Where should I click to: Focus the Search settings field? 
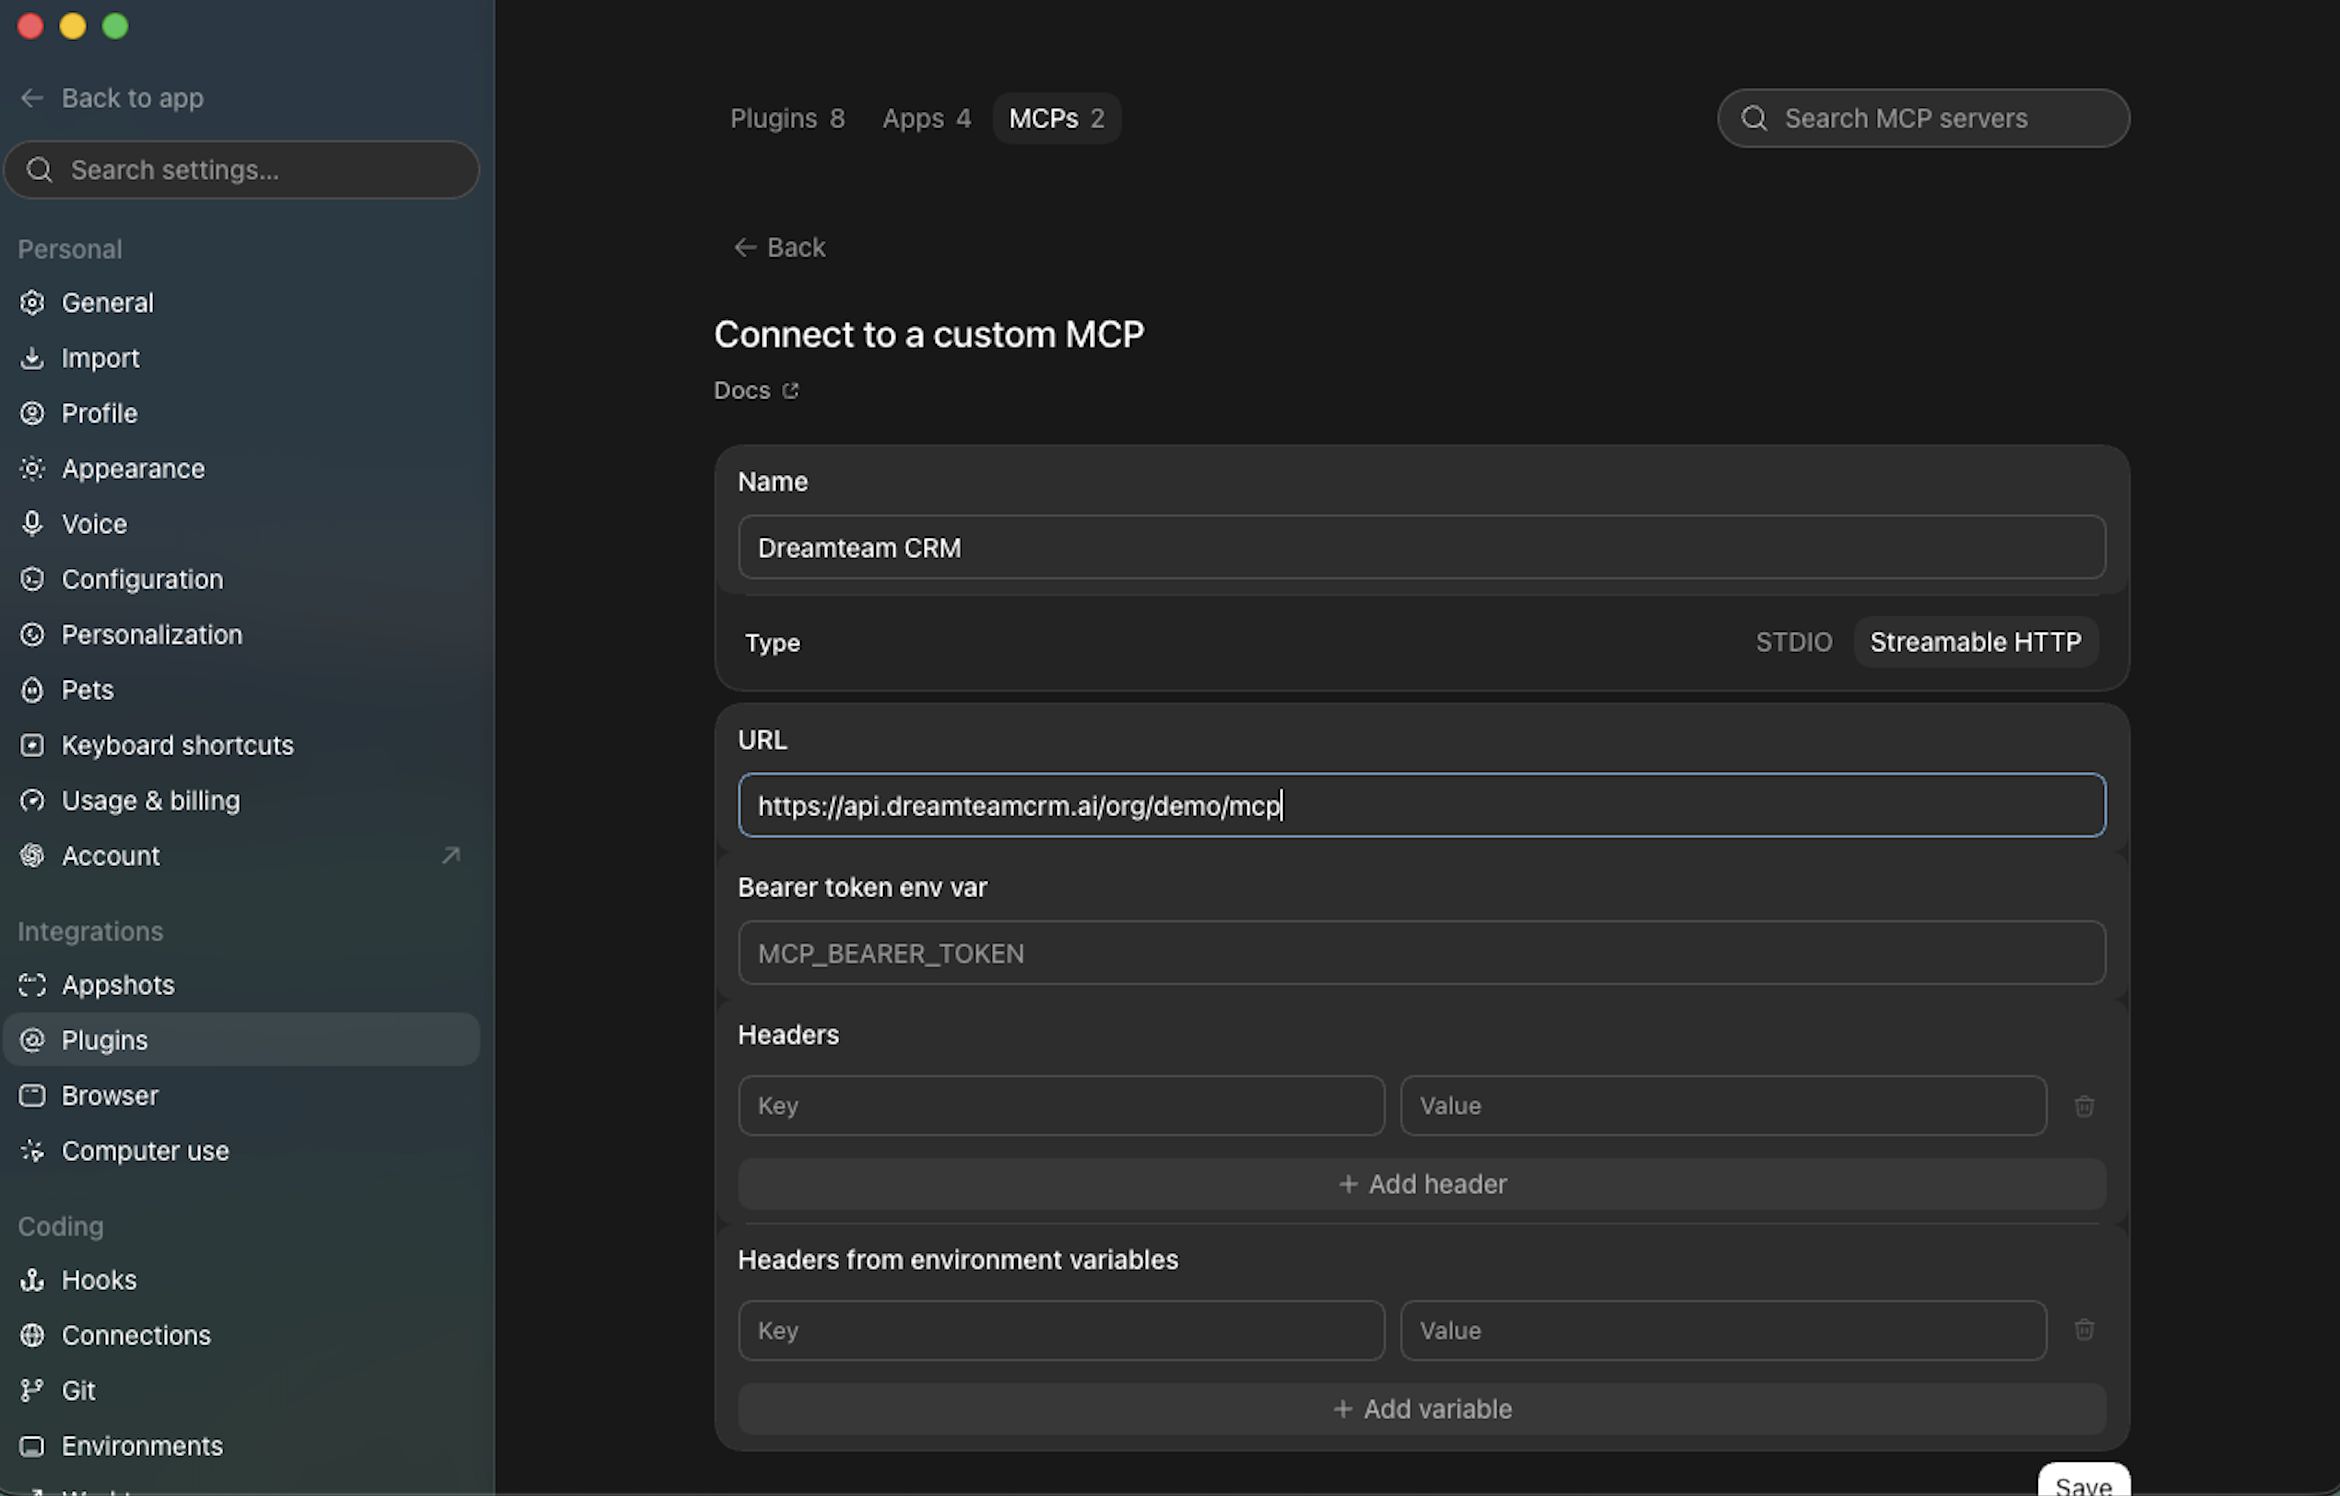pyautogui.click(x=241, y=170)
